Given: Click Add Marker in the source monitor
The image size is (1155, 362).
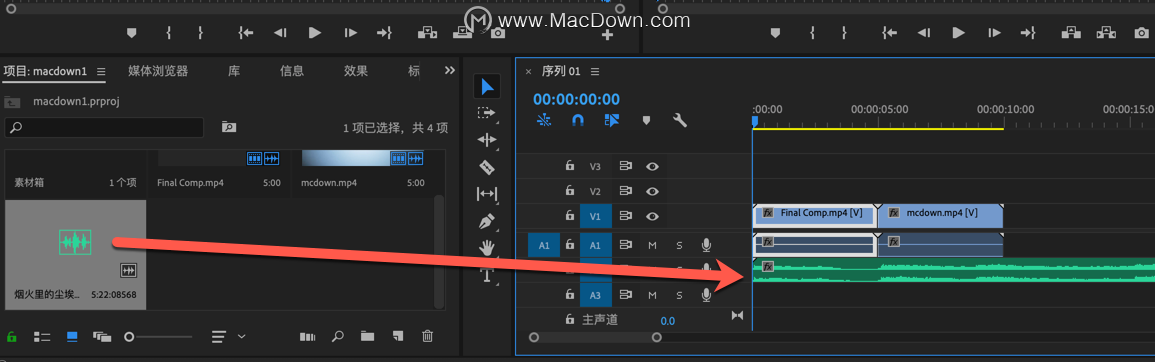Looking at the screenshot, I should coord(132,32).
